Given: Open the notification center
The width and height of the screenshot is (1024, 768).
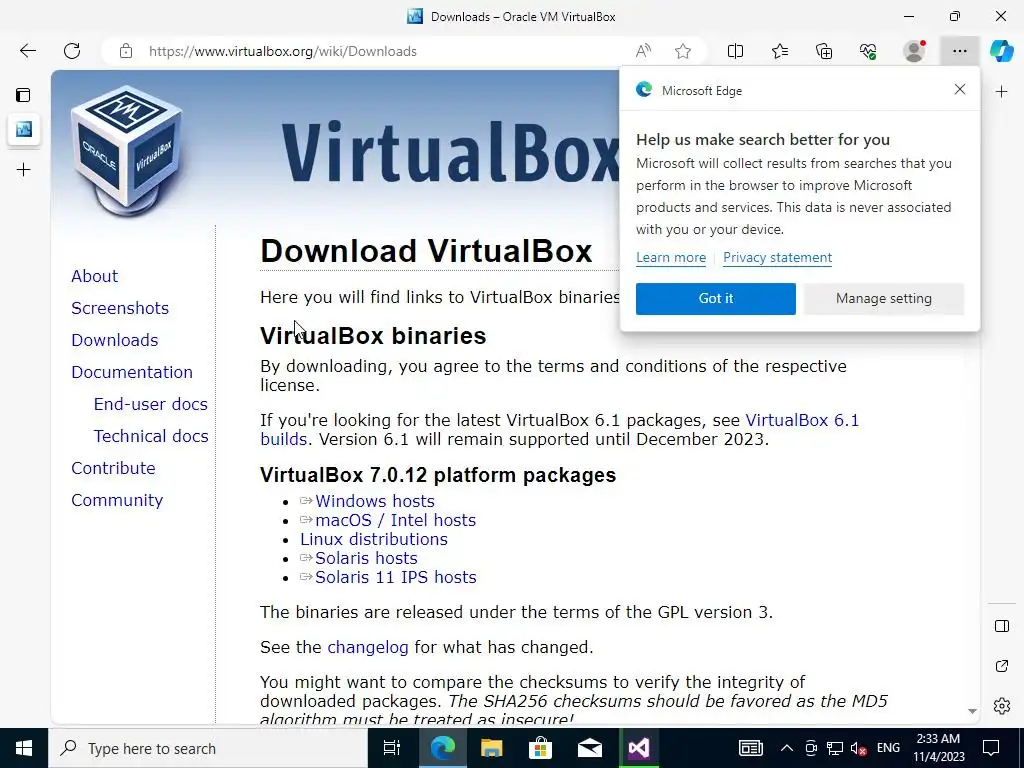Looking at the screenshot, I should pos(991,748).
